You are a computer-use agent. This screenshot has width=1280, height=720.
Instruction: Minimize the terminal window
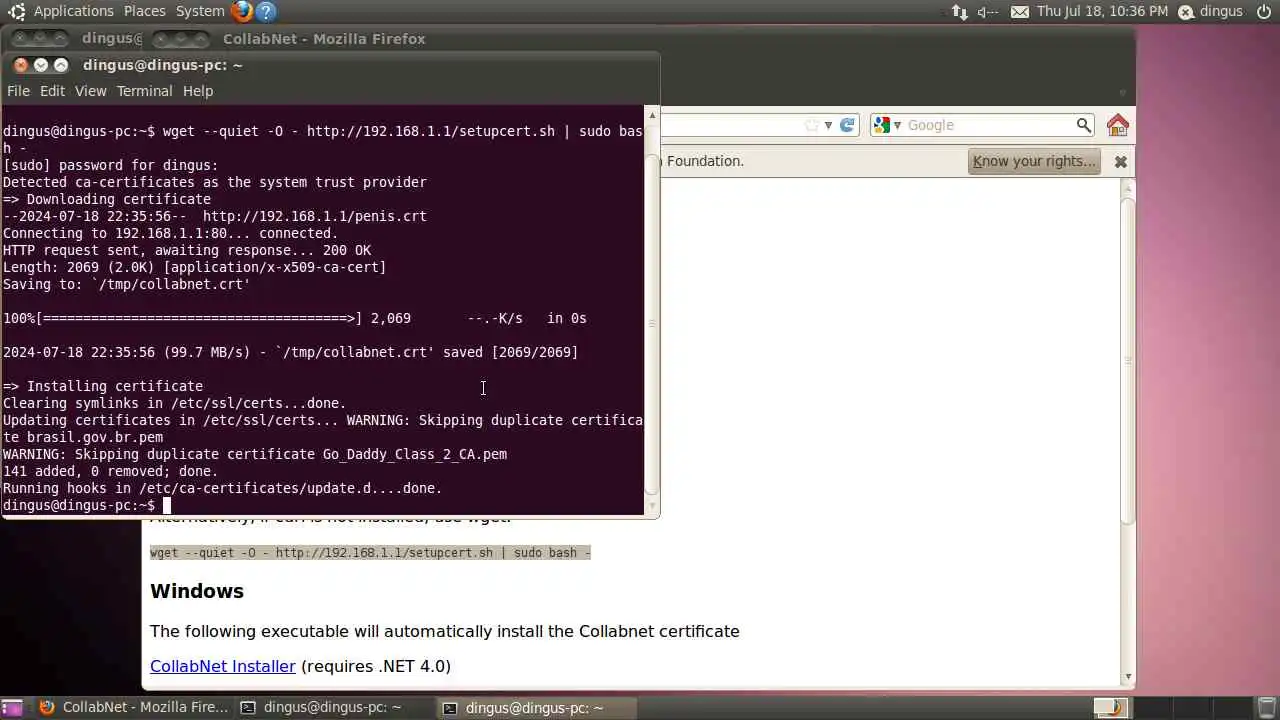tap(41, 65)
